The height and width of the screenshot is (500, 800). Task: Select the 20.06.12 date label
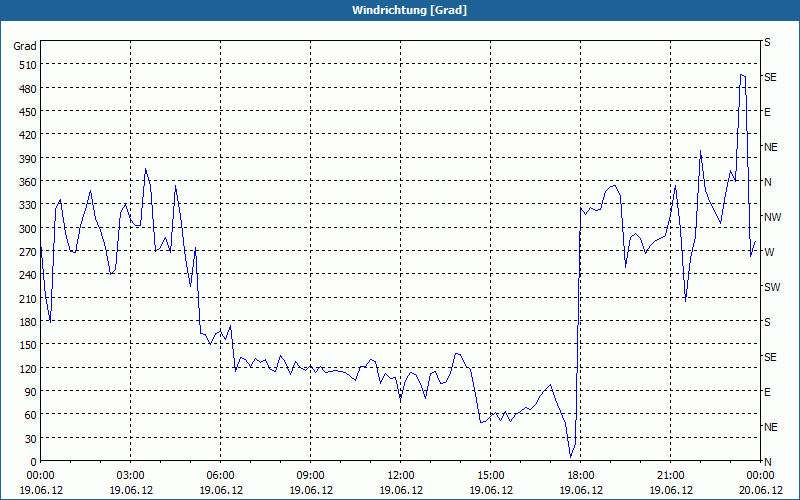click(761, 490)
